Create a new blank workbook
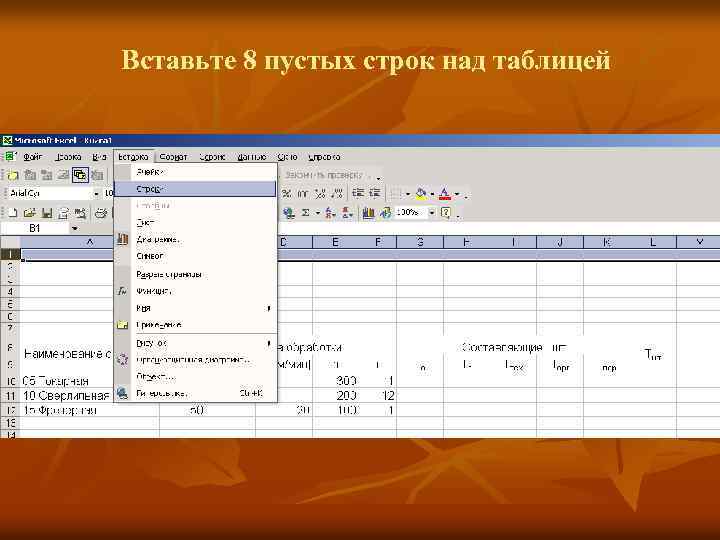 click(12, 213)
